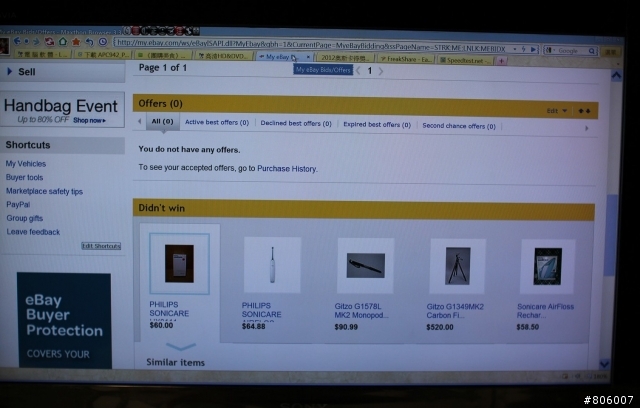Open the Group gifts shortcut
640x408 pixels.
24,218
